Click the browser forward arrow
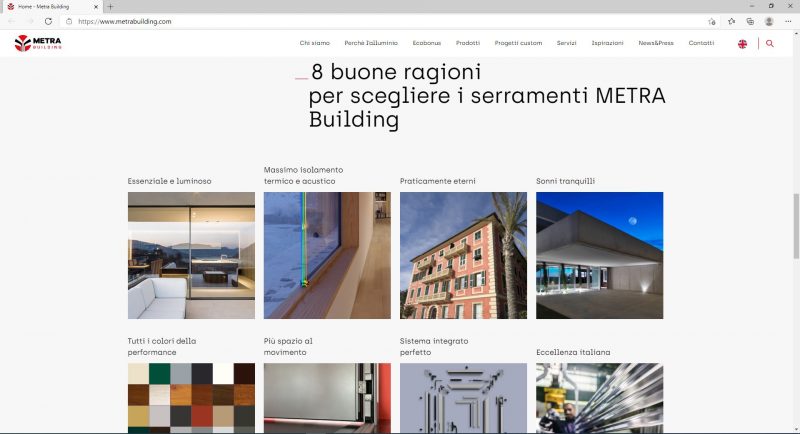The image size is (800, 434). [30, 21]
